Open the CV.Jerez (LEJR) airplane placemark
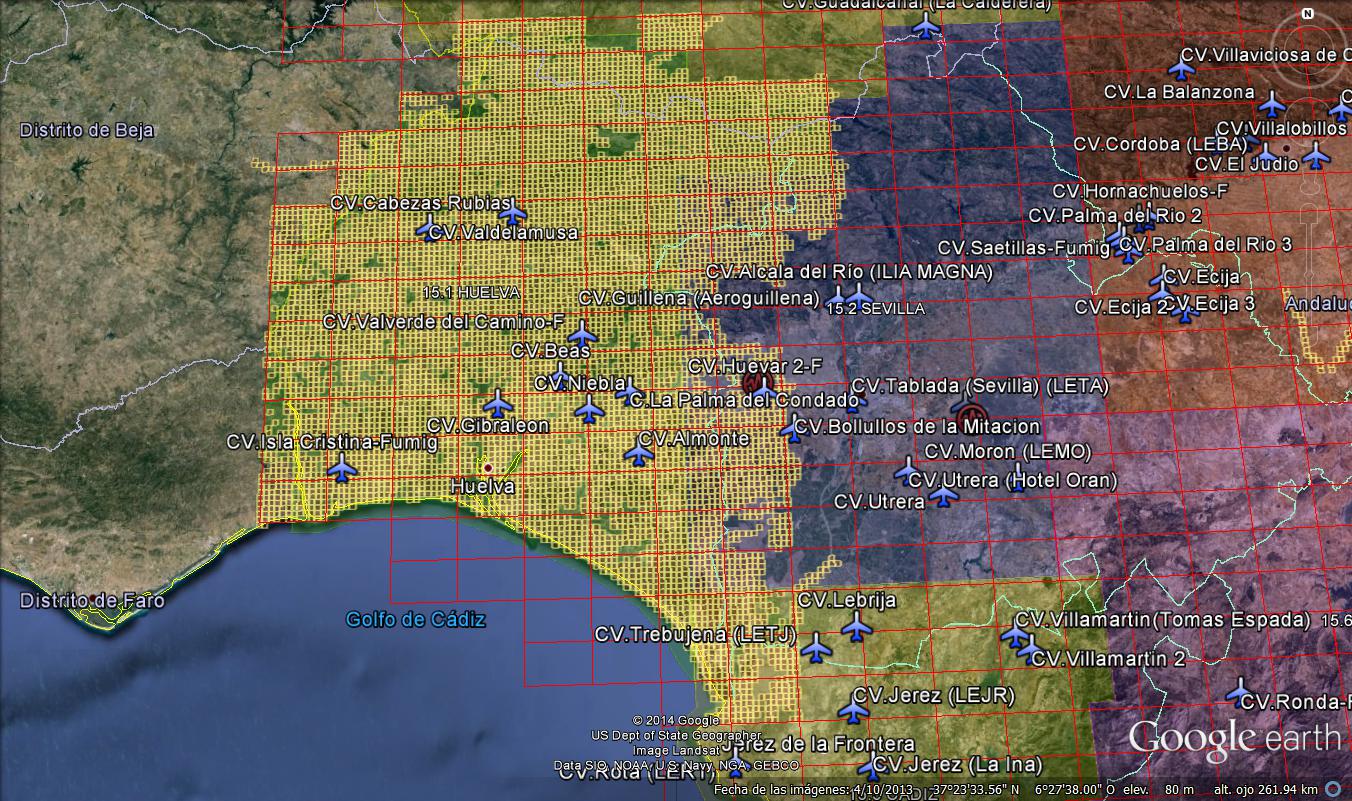 coord(853,710)
